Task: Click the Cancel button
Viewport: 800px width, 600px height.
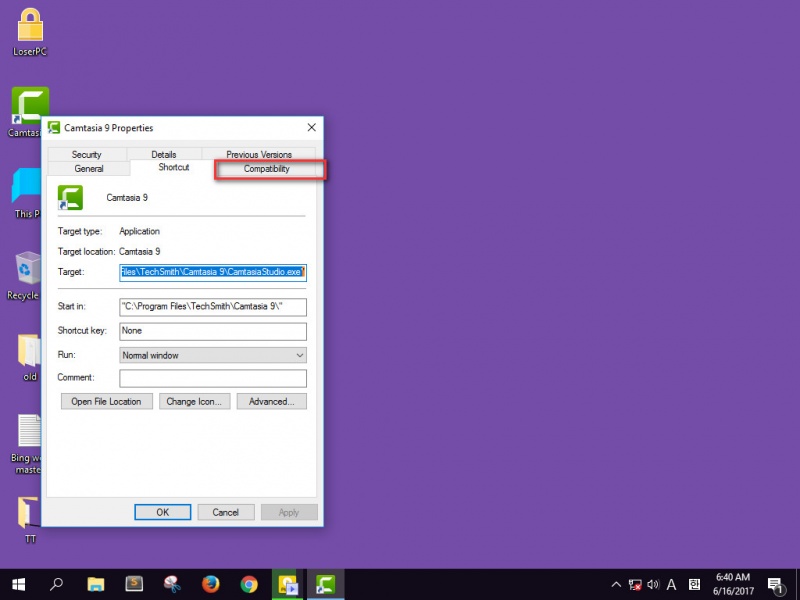Action: tap(226, 512)
